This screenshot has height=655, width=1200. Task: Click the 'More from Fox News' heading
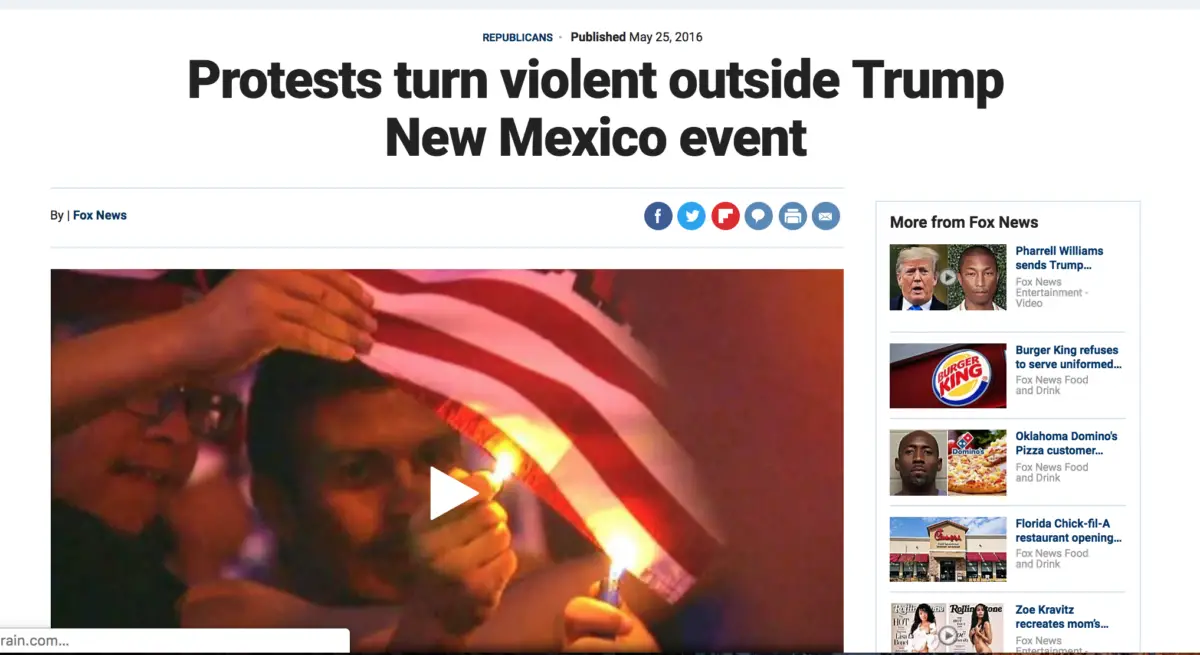pyautogui.click(x=964, y=222)
